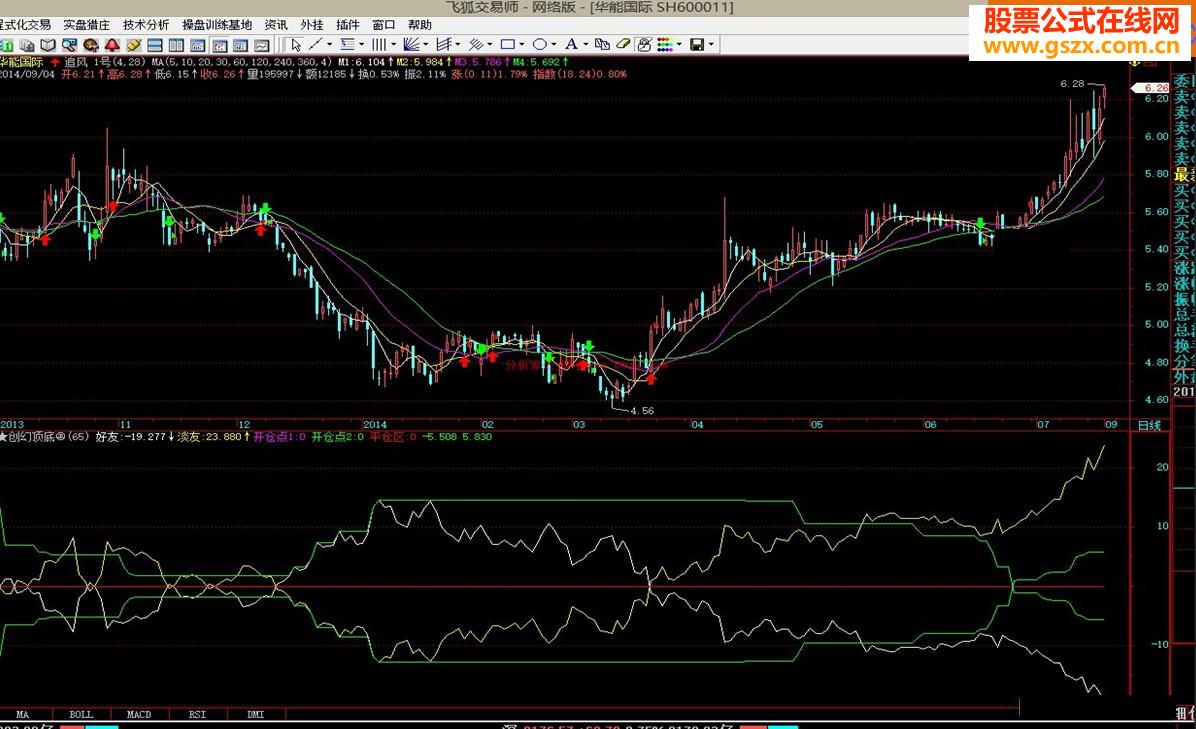Select the rectangle drawing tool
The image size is (1196, 729).
[507, 45]
